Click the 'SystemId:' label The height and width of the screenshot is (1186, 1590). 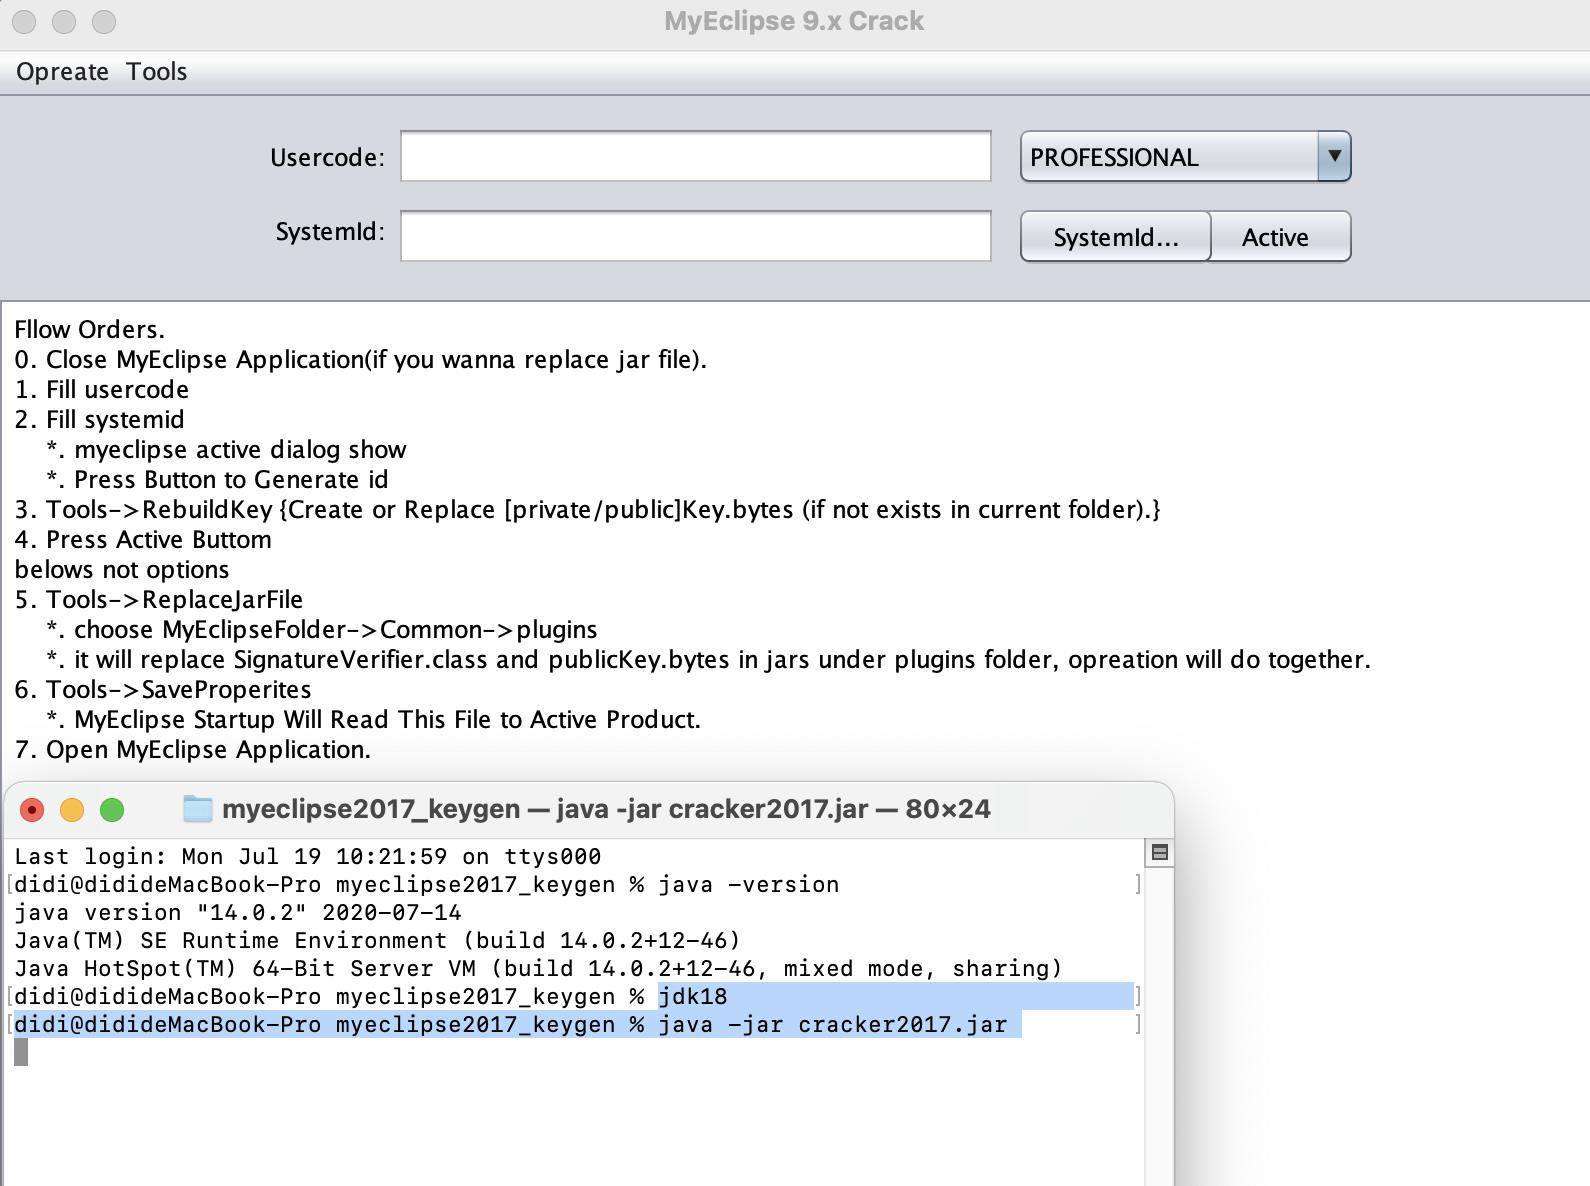coord(330,232)
